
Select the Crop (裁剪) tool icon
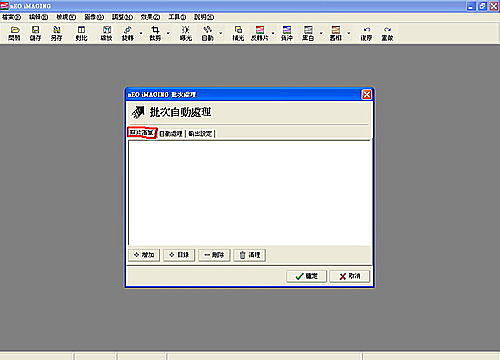[155, 33]
